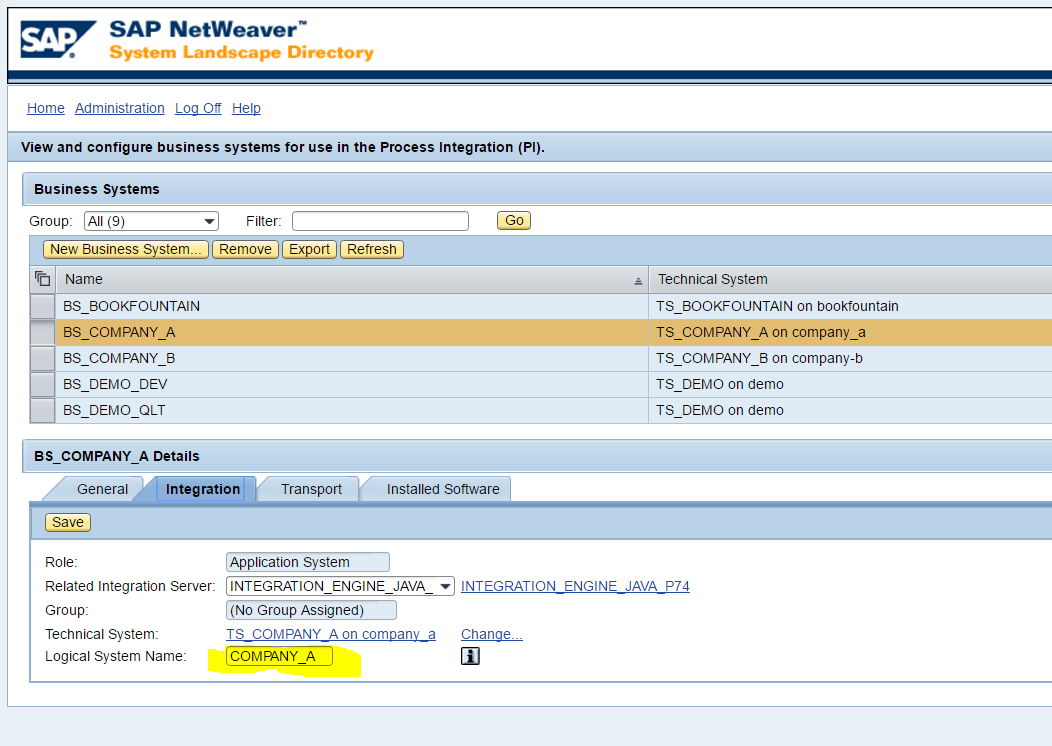The width and height of the screenshot is (1052, 746).
Task: Select the BS_COMPANY_B name cell
Action: click(352, 358)
